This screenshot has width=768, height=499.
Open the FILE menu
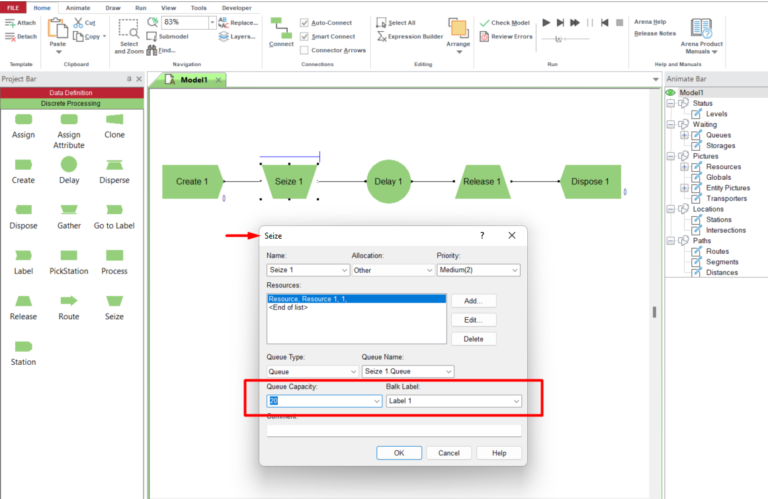tap(13, 8)
